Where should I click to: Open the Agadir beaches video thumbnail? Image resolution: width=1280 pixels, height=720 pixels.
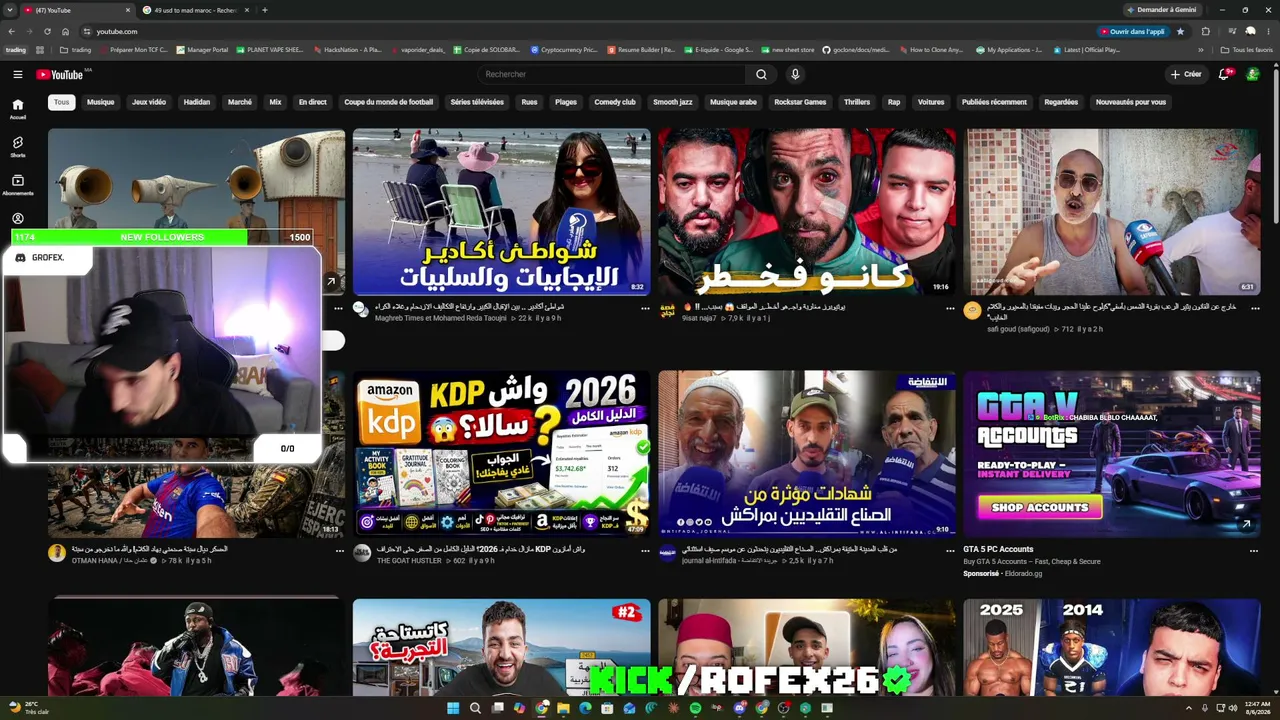(x=501, y=211)
